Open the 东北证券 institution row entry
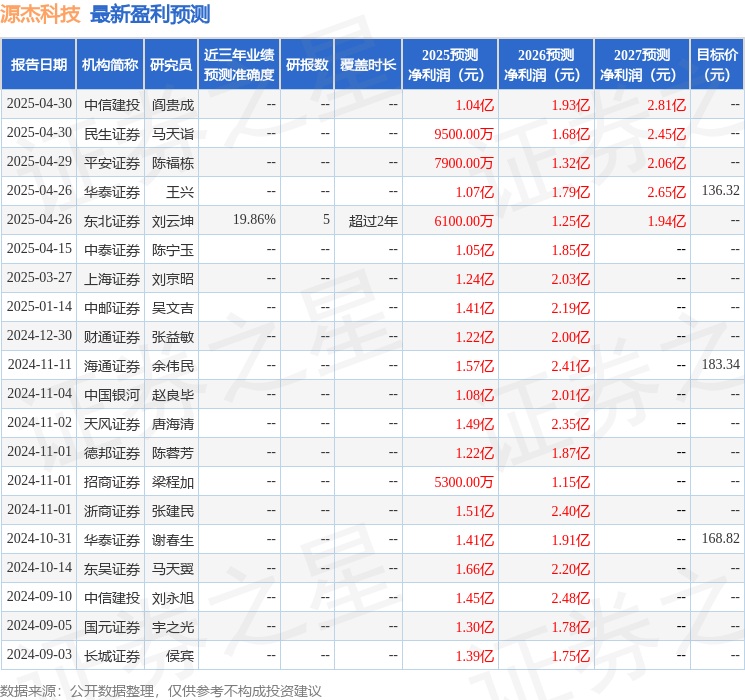The height and width of the screenshot is (700, 745). (x=112, y=220)
